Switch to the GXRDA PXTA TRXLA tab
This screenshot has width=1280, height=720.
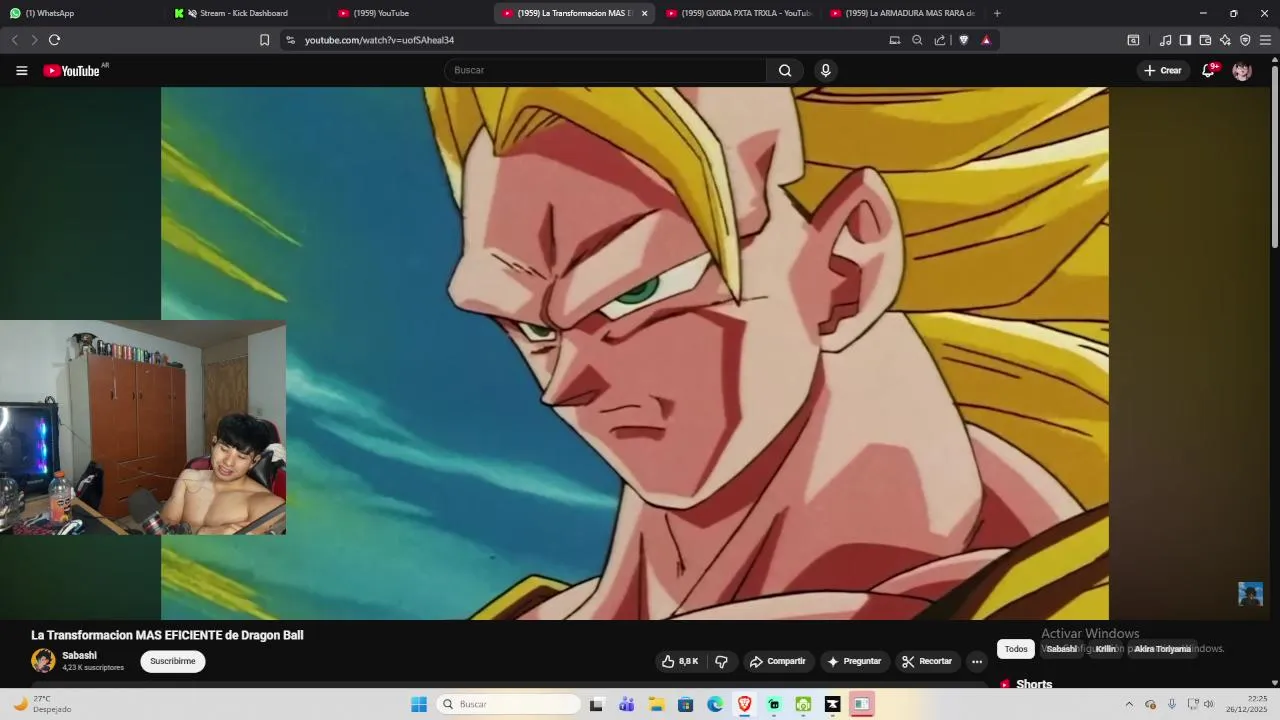(738, 13)
